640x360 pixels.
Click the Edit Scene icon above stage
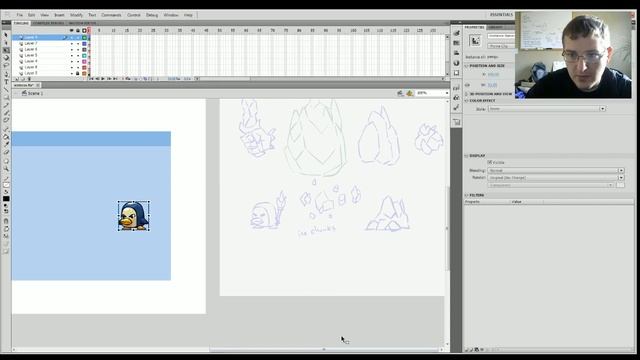tap(400, 93)
